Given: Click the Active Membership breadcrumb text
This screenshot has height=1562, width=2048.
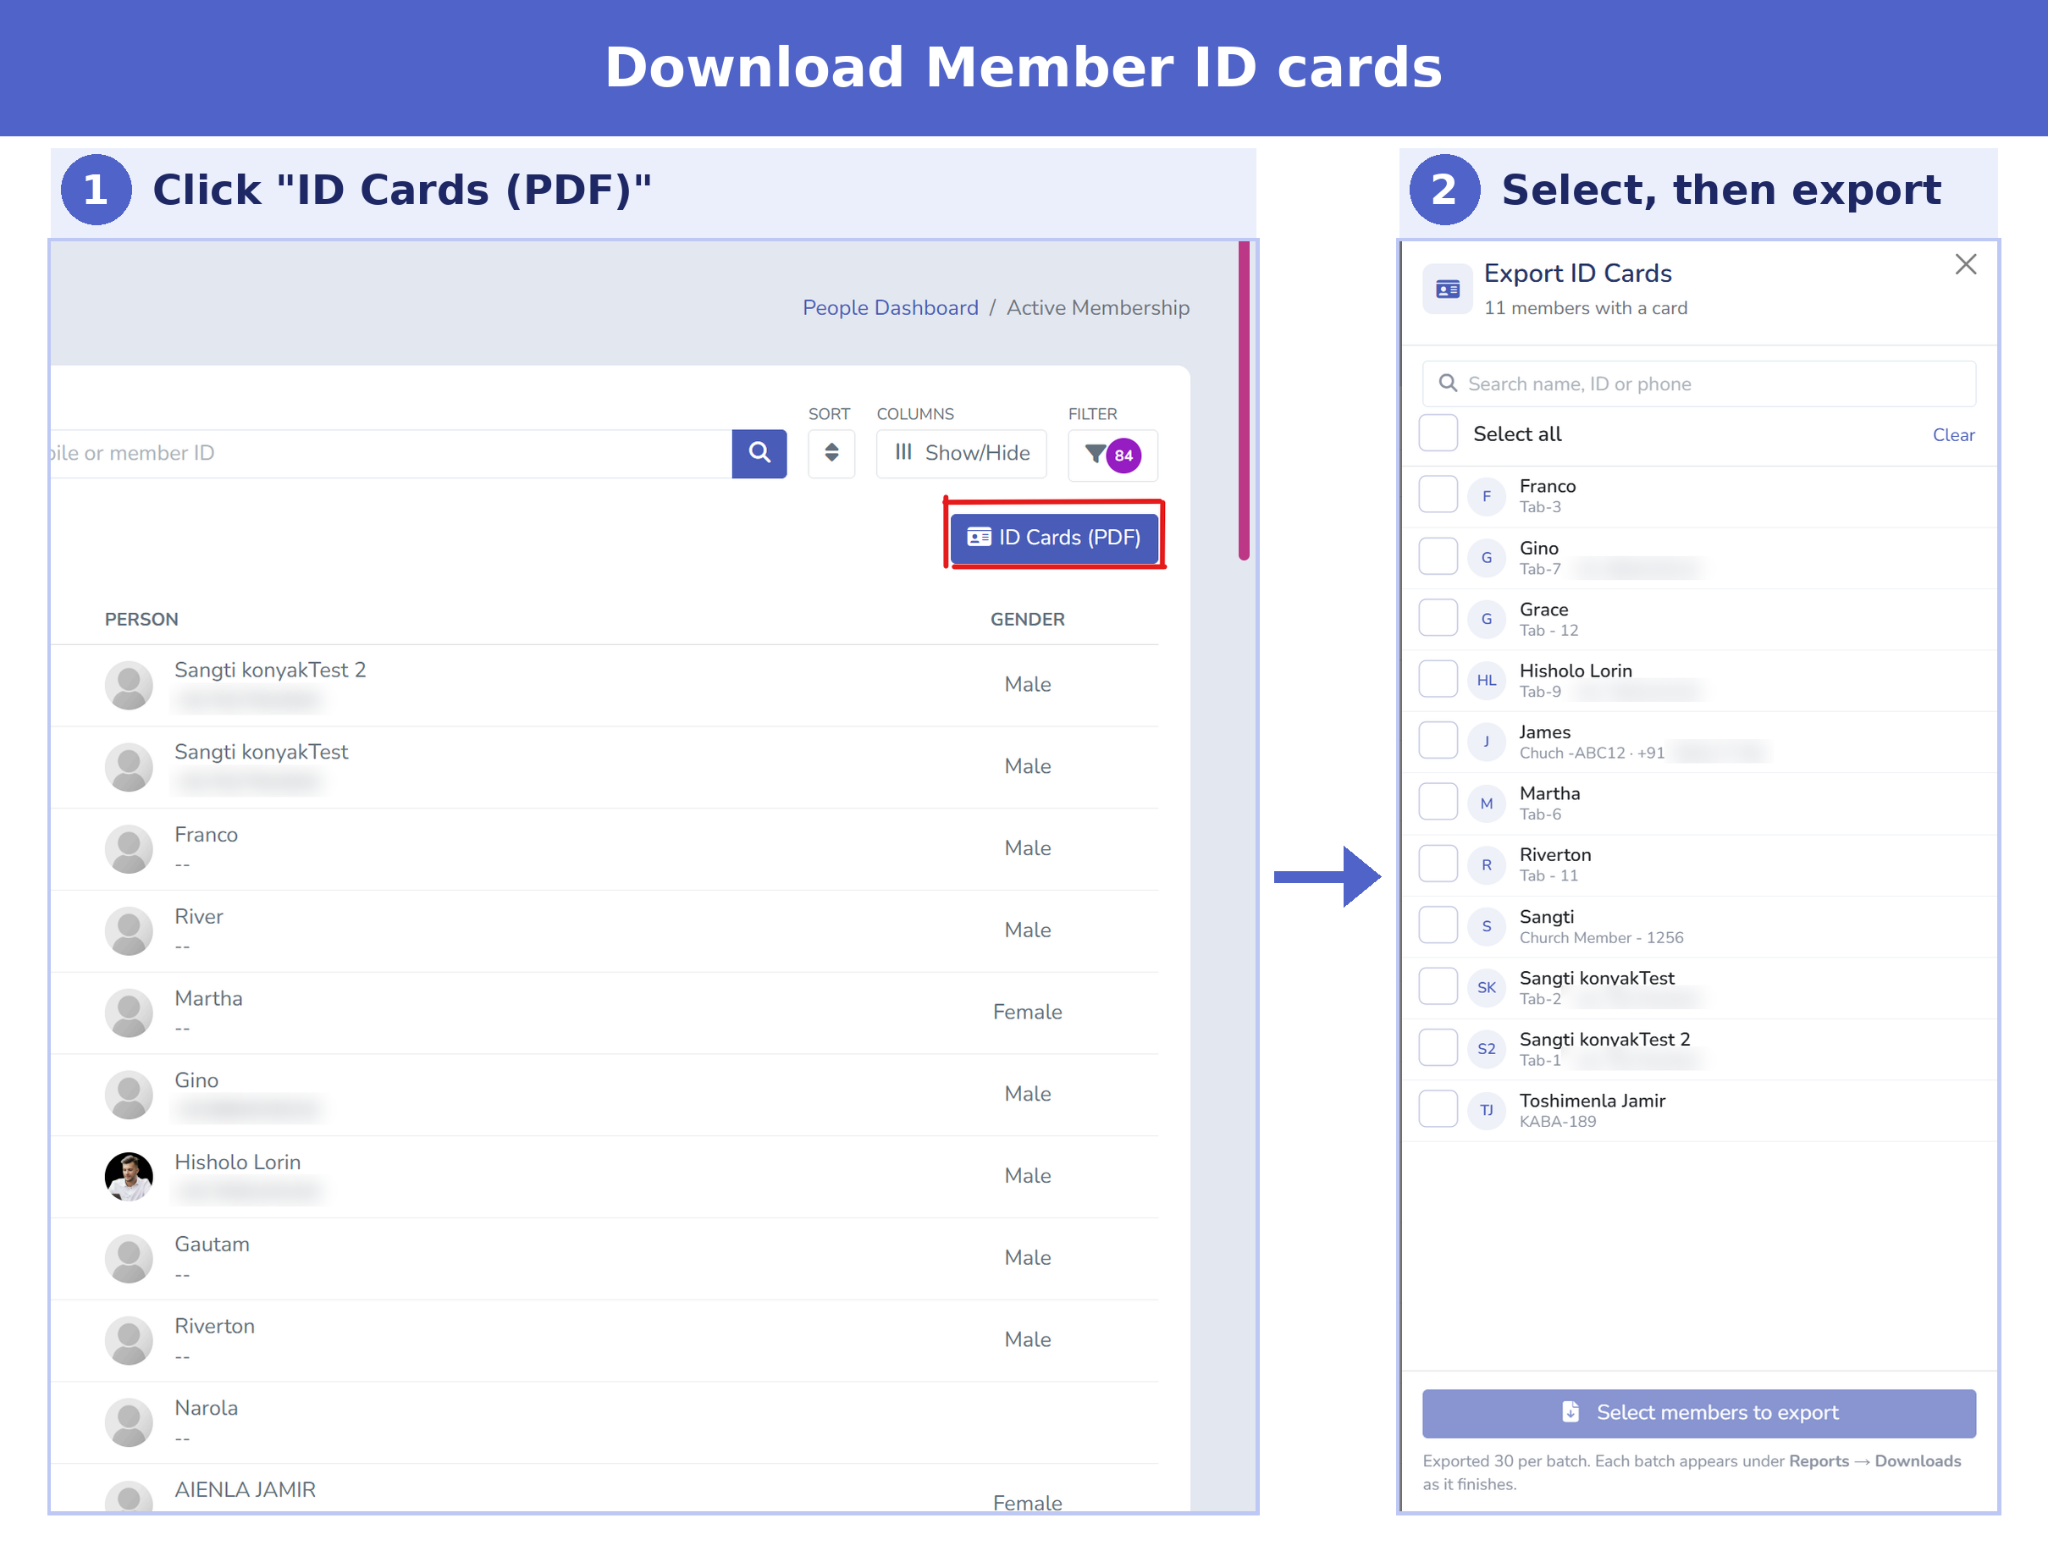Looking at the screenshot, I should 1098,308.
